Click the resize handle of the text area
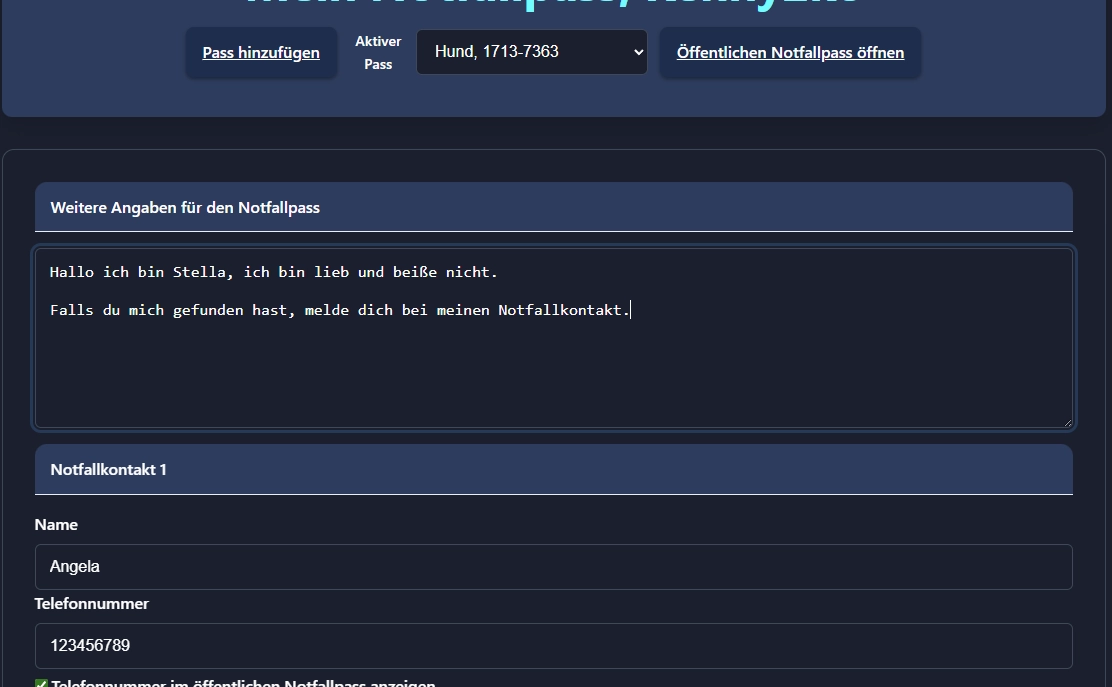Image resolution: width=1112 pixels, height=687 pixels. click(x=1067, y=422)
